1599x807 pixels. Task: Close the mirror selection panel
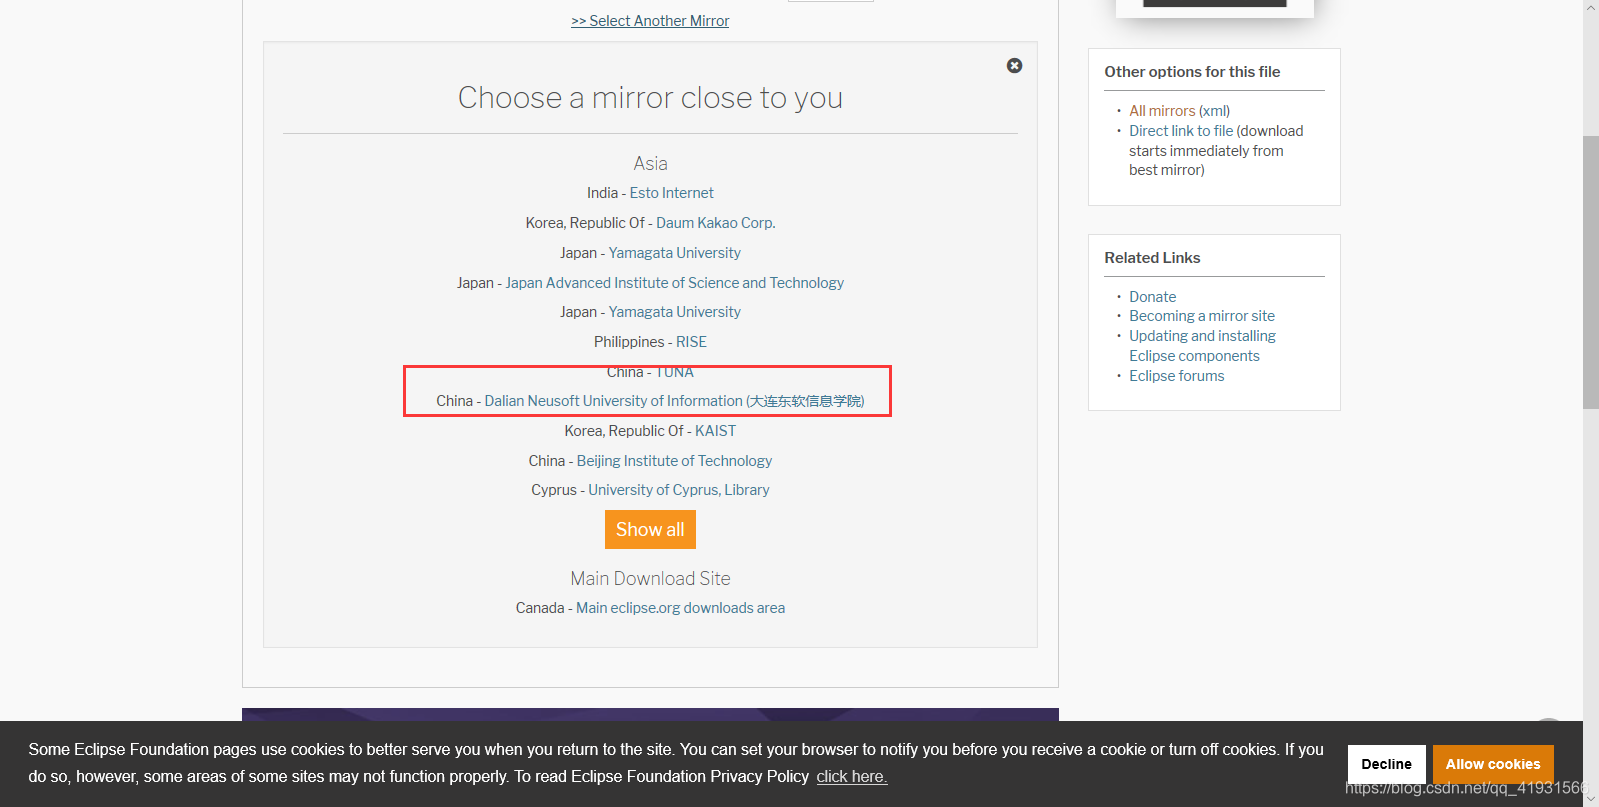[x=1014, y=66]
